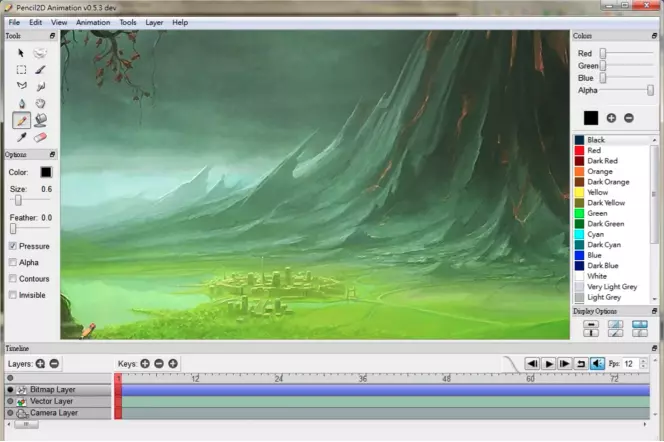The image size is (664, 442).
Task: Float the Tools panel
Action: point(53,36)
